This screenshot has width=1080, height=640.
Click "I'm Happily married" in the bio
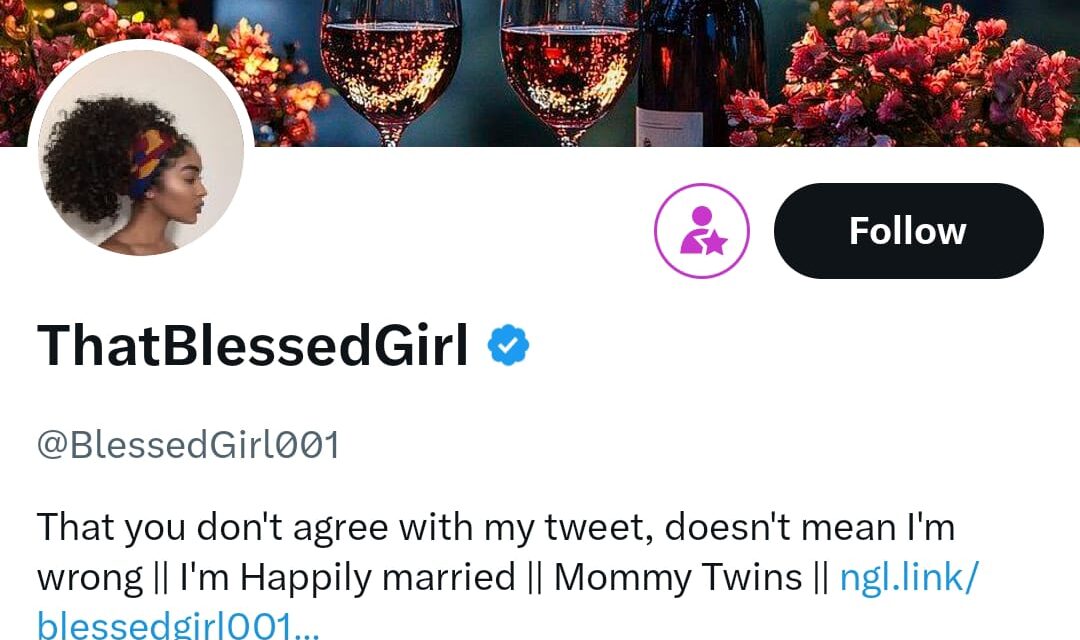(x=348, y=577)
